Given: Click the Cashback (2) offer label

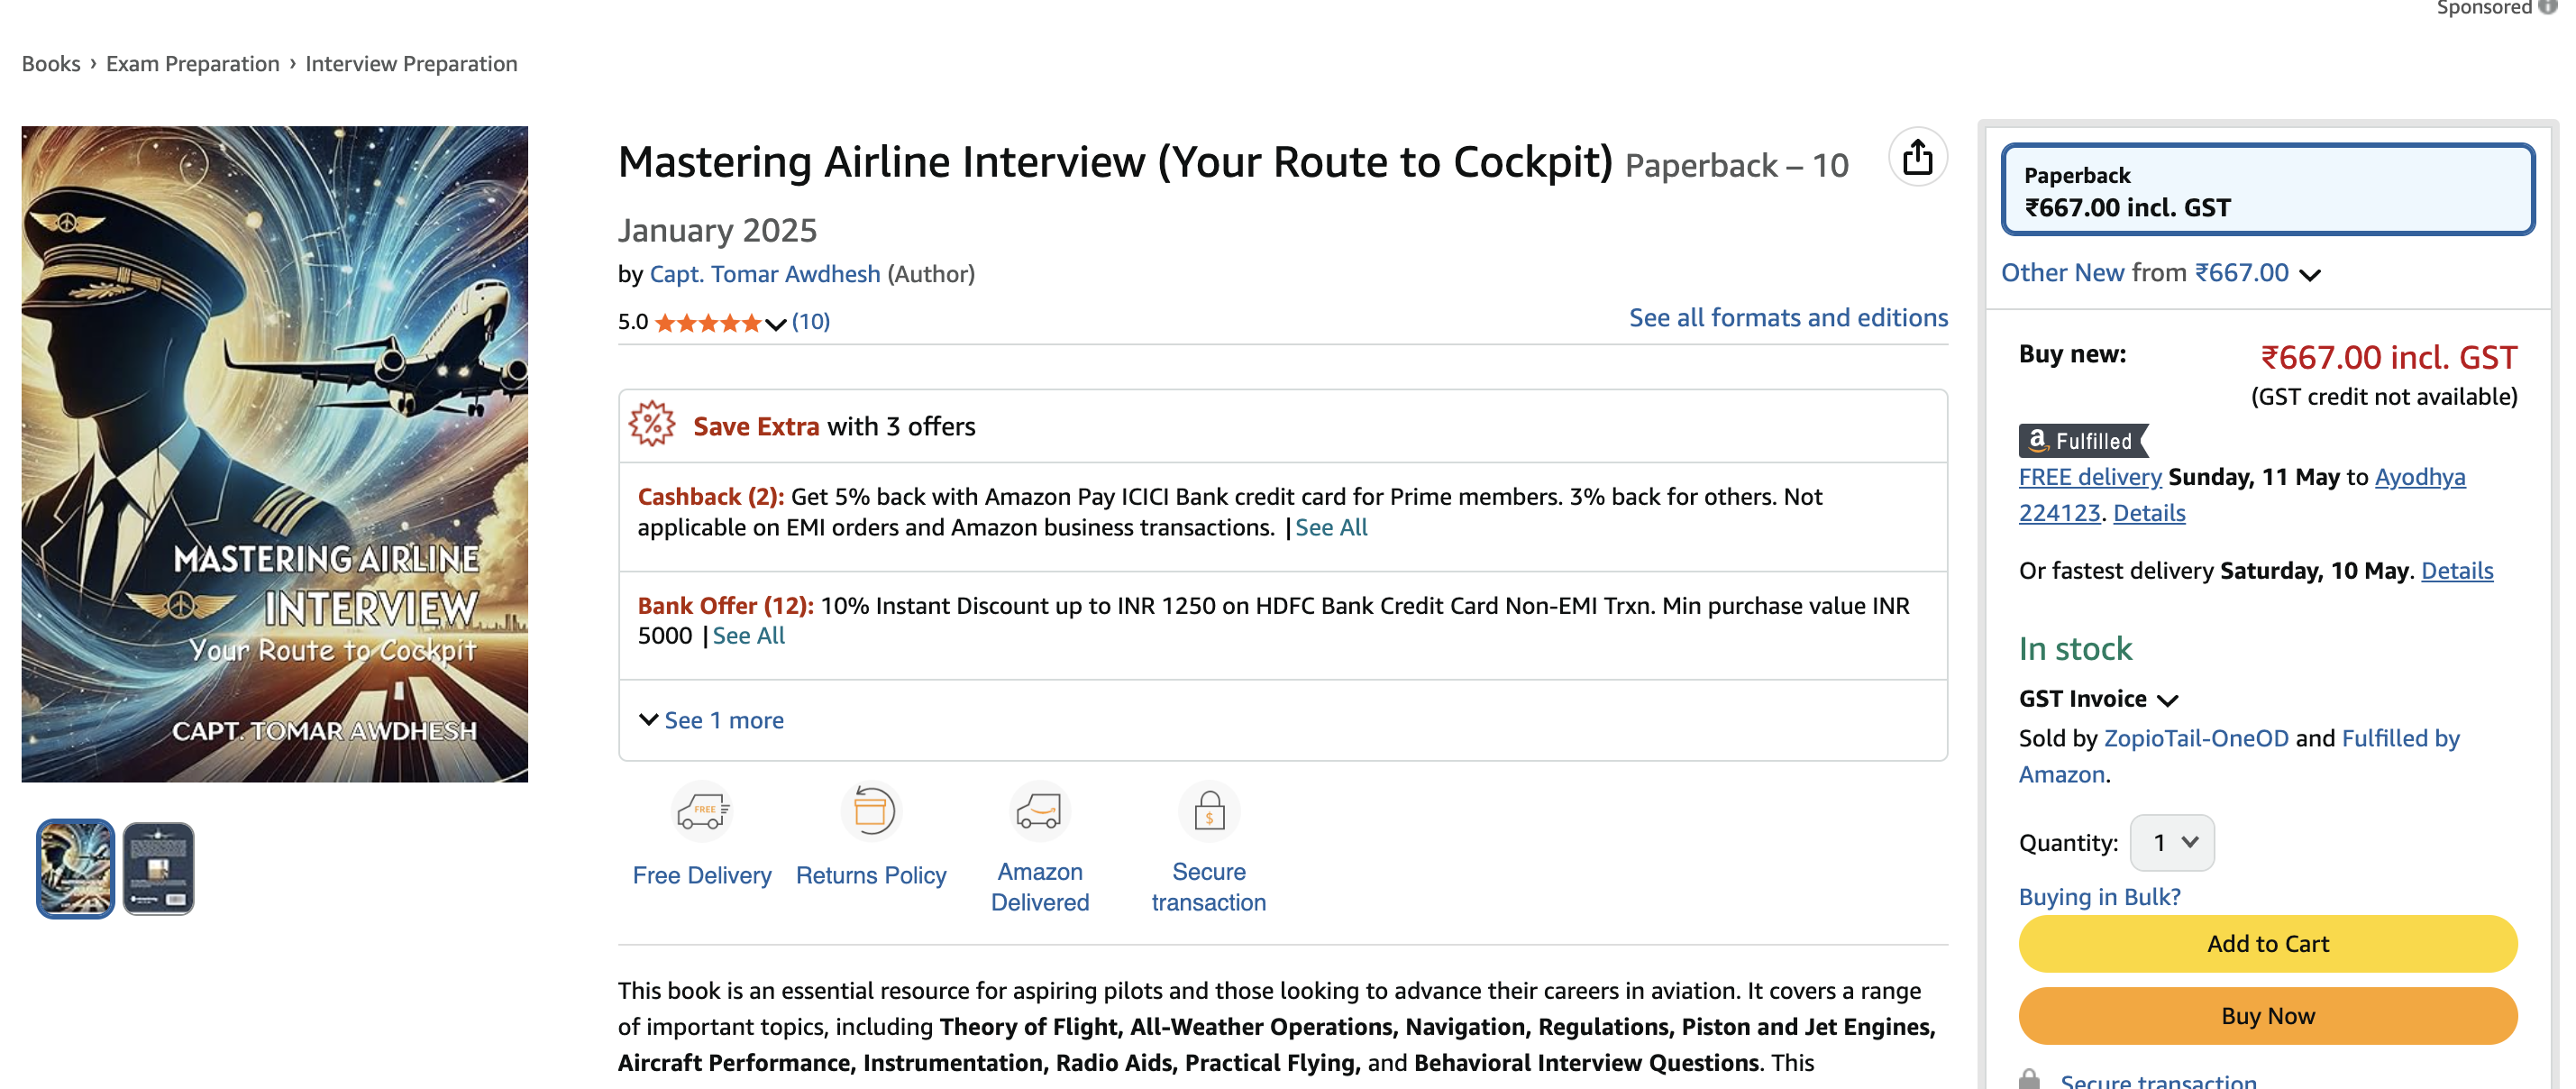Looking at the screenshot, I should coord(710,496).
